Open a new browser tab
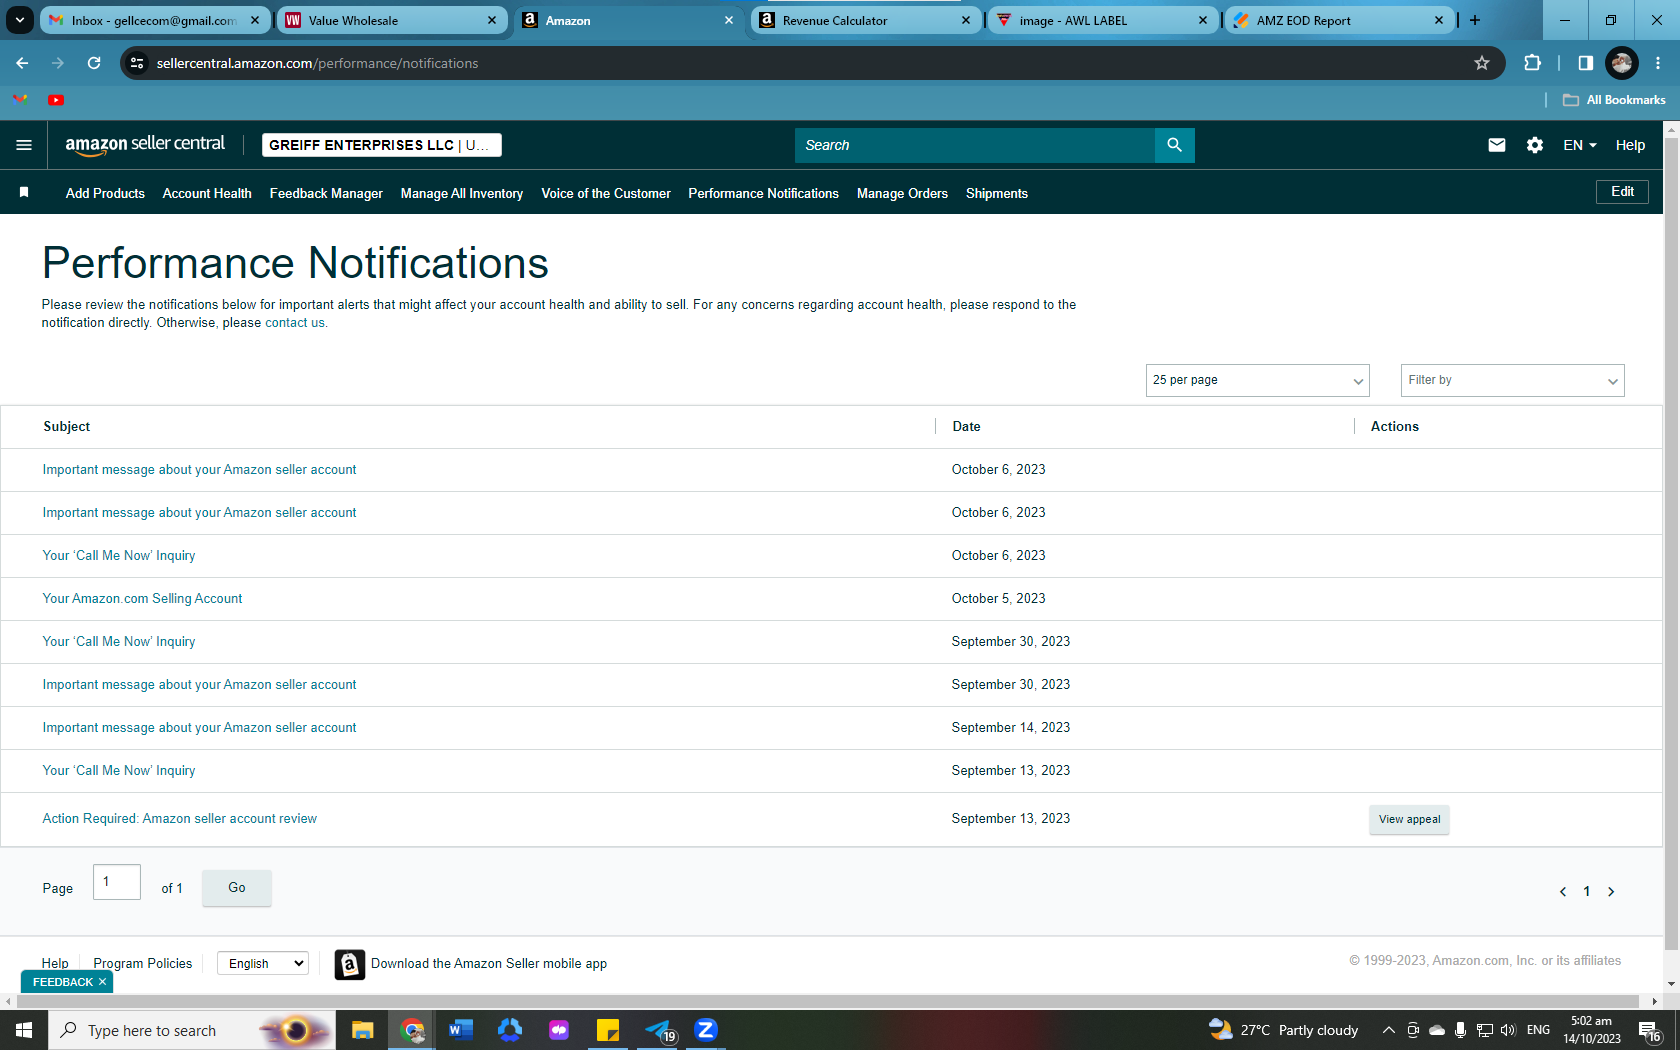The image size is (1680, 1050). pos(1474,20)
